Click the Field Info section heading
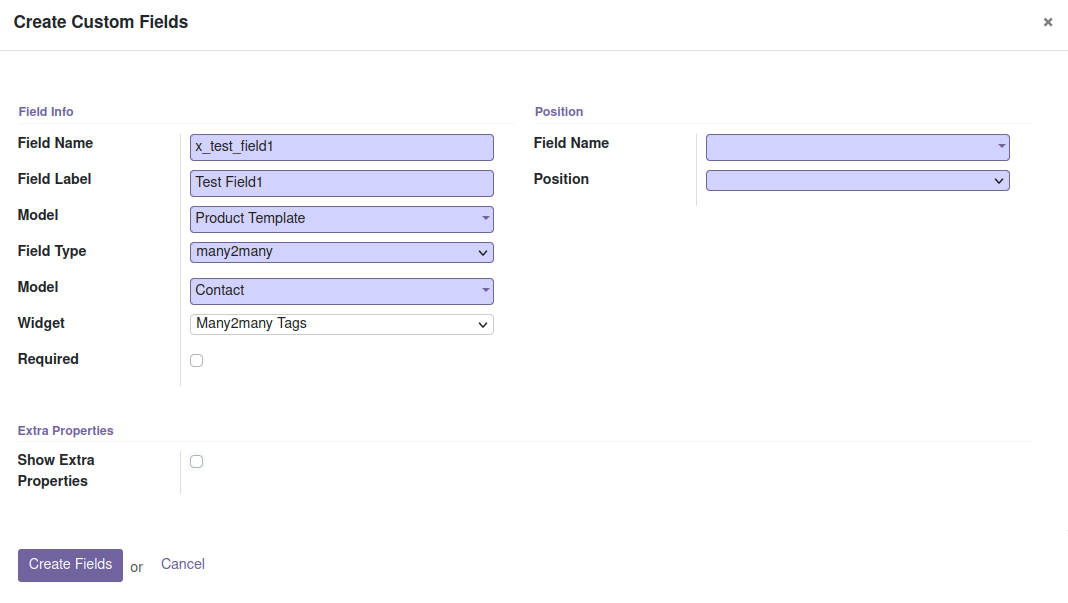Screen dimensions: 1068x603 tap(46, 112)
